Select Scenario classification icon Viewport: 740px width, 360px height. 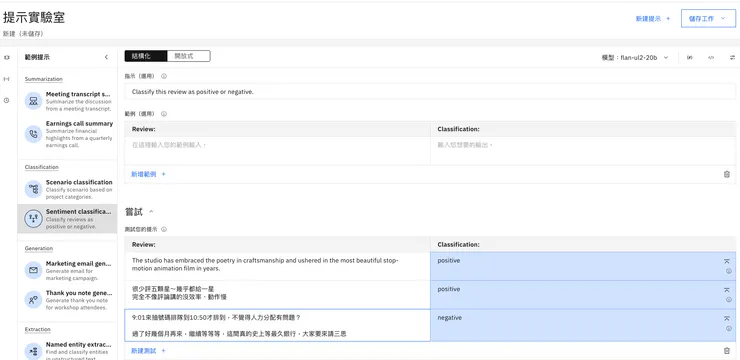click(x=33, y=189)
